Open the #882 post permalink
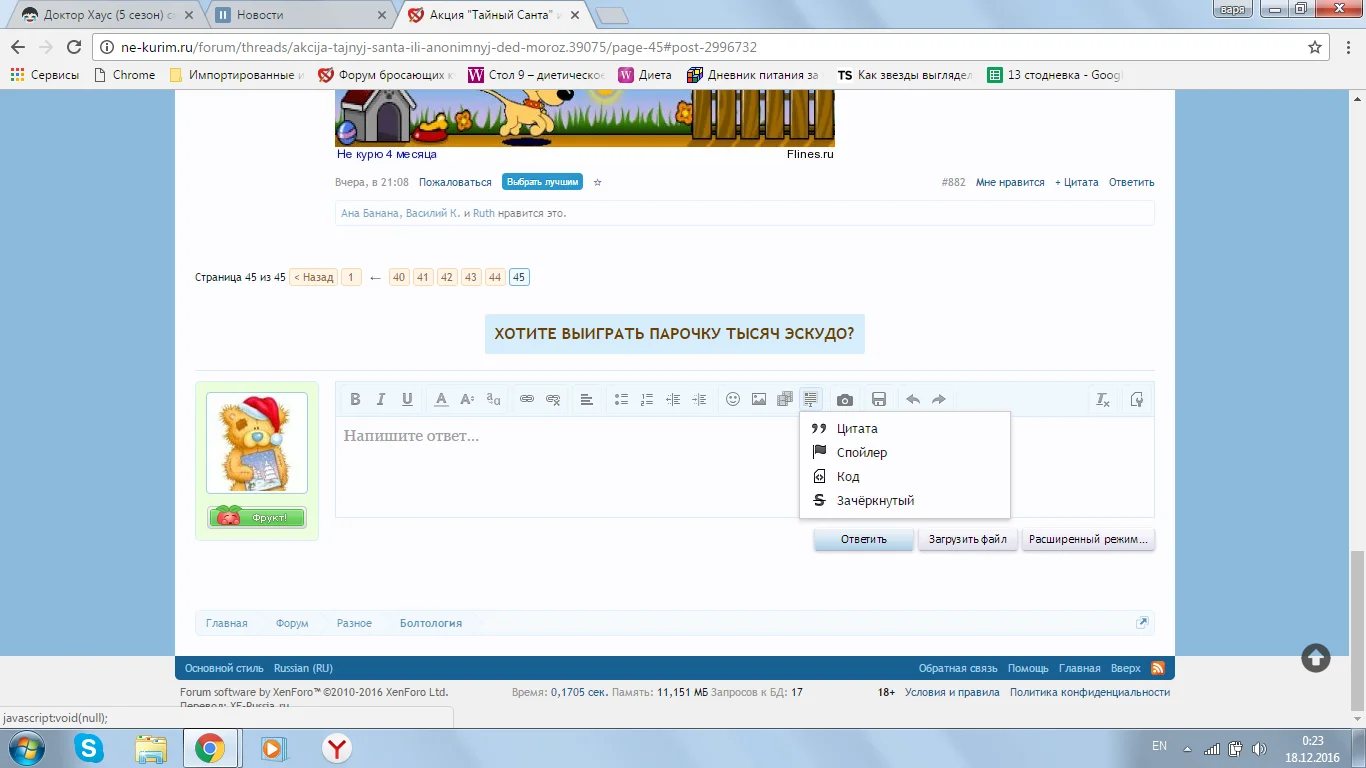Image resolution: width=1366 pixels, height=768 pixels. pos(954,182)
